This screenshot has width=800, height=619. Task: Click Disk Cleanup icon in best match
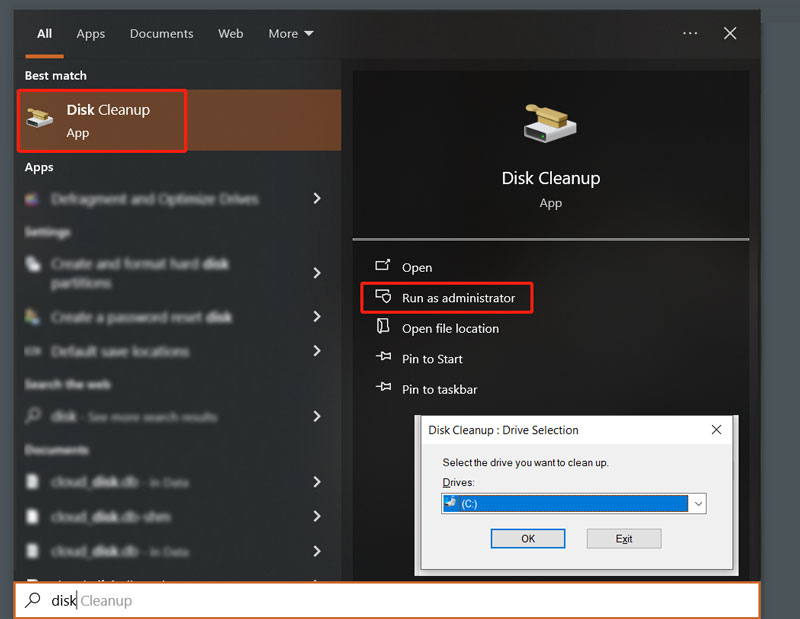(40, 117)
